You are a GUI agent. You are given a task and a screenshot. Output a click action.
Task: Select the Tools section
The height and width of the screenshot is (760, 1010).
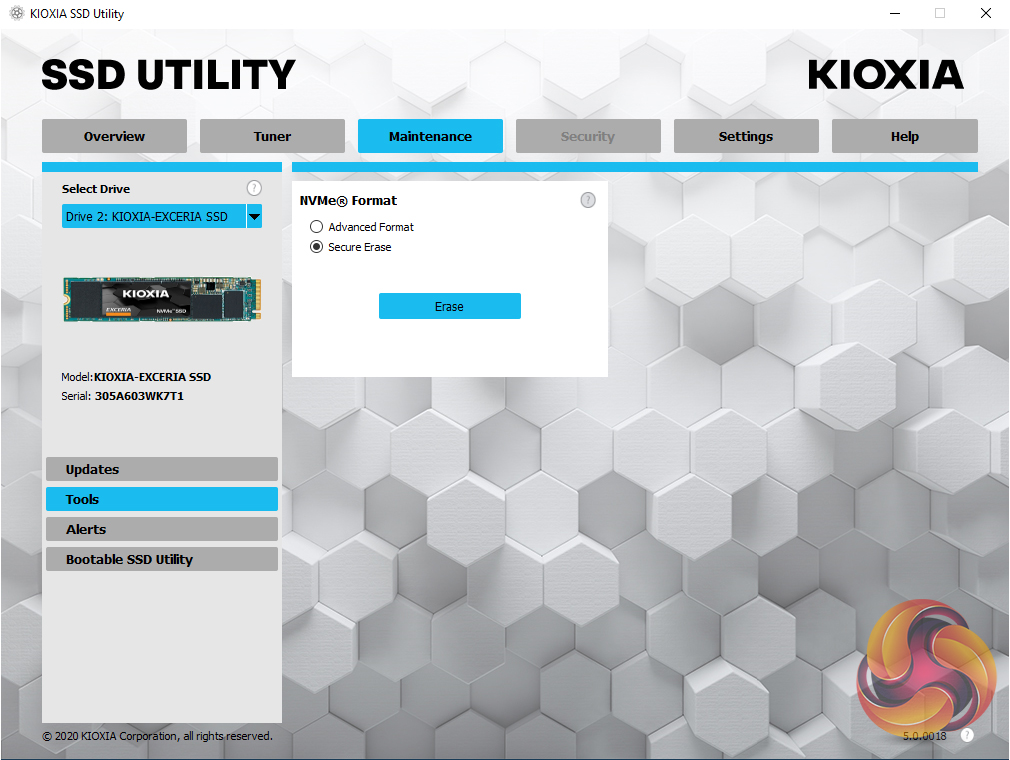(x=162, y=499)
